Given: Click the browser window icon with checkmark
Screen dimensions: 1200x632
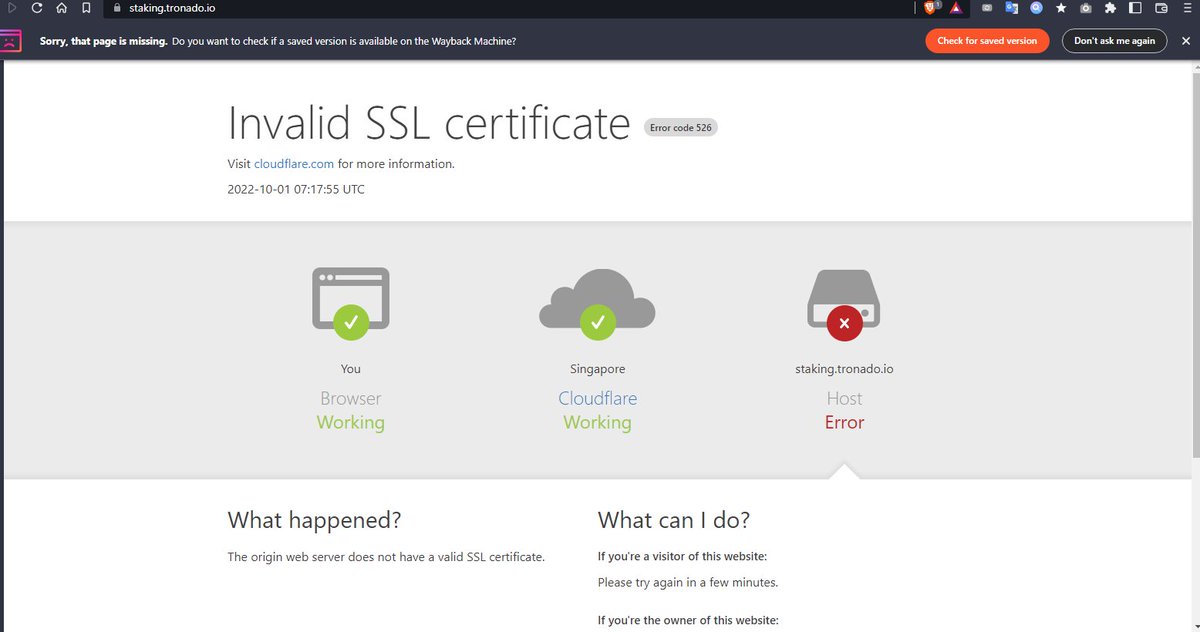Looking at the screenshot, I should [x=350, y=303].
